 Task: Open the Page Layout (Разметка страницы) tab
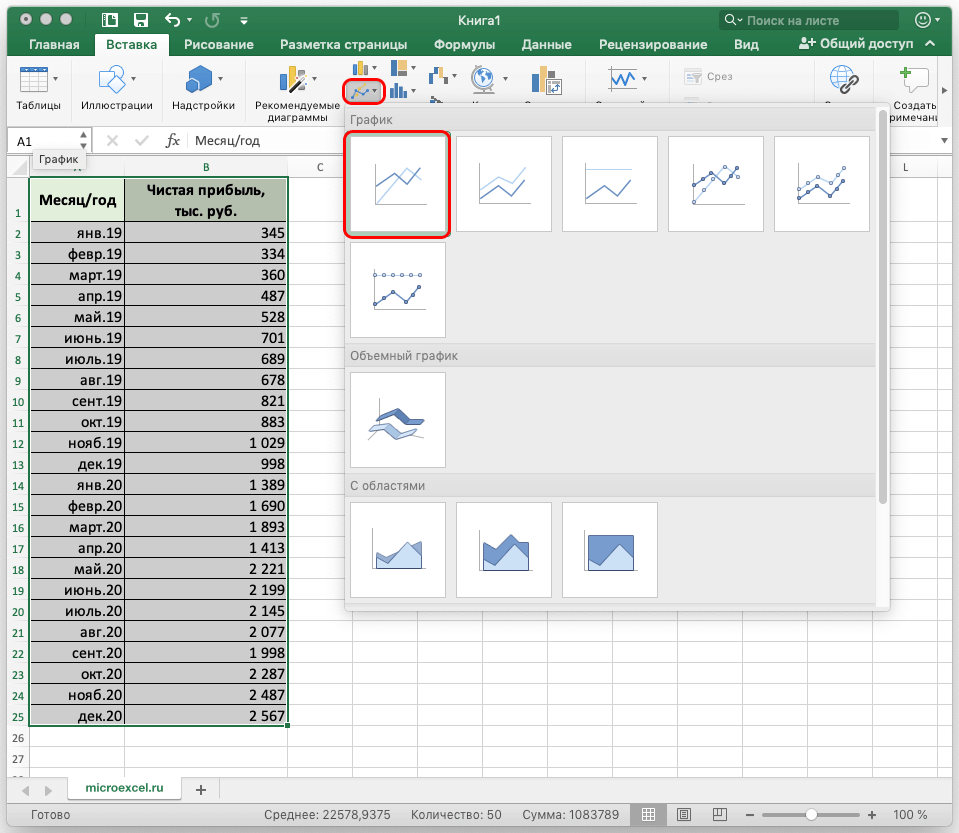pos(344,45)
